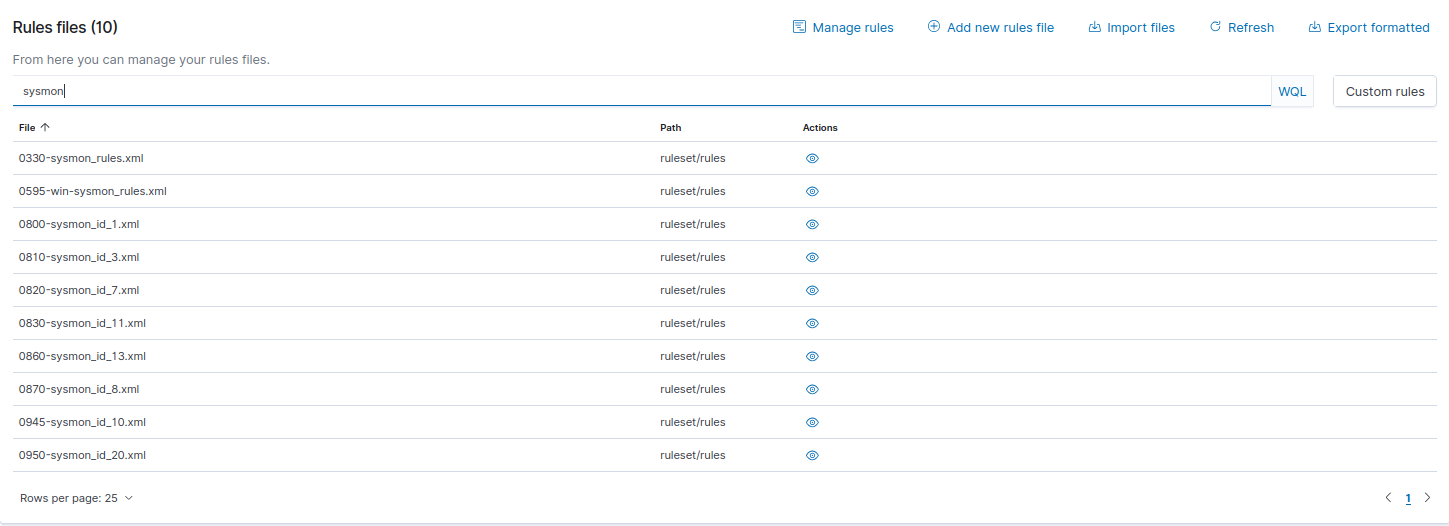Inspect 0830-sysmon_id_11.xml with eye icon
This screenshot has height=526, width=1449.
(812, 323)
